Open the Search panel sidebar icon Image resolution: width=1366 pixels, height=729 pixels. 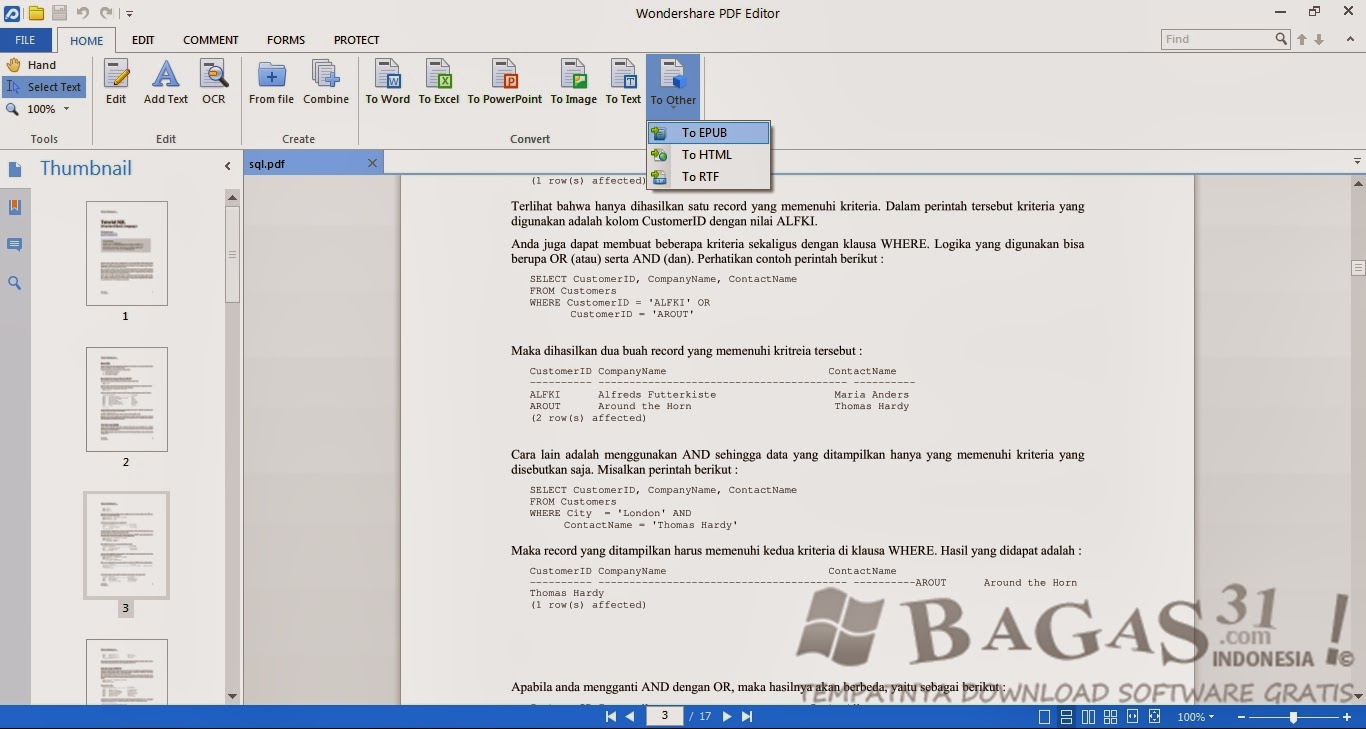[x=15, y=283]
